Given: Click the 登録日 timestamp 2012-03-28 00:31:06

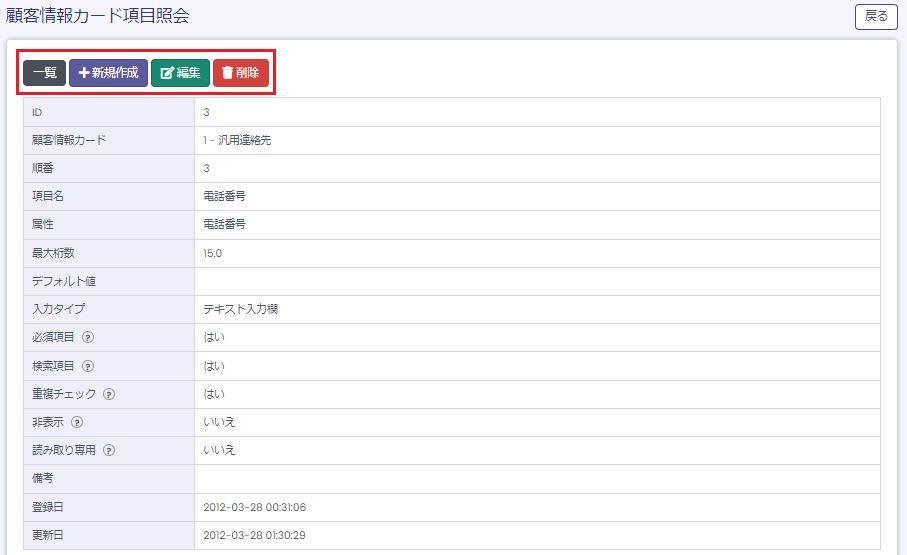Looking at the screenshot, I should pos(254,507).
